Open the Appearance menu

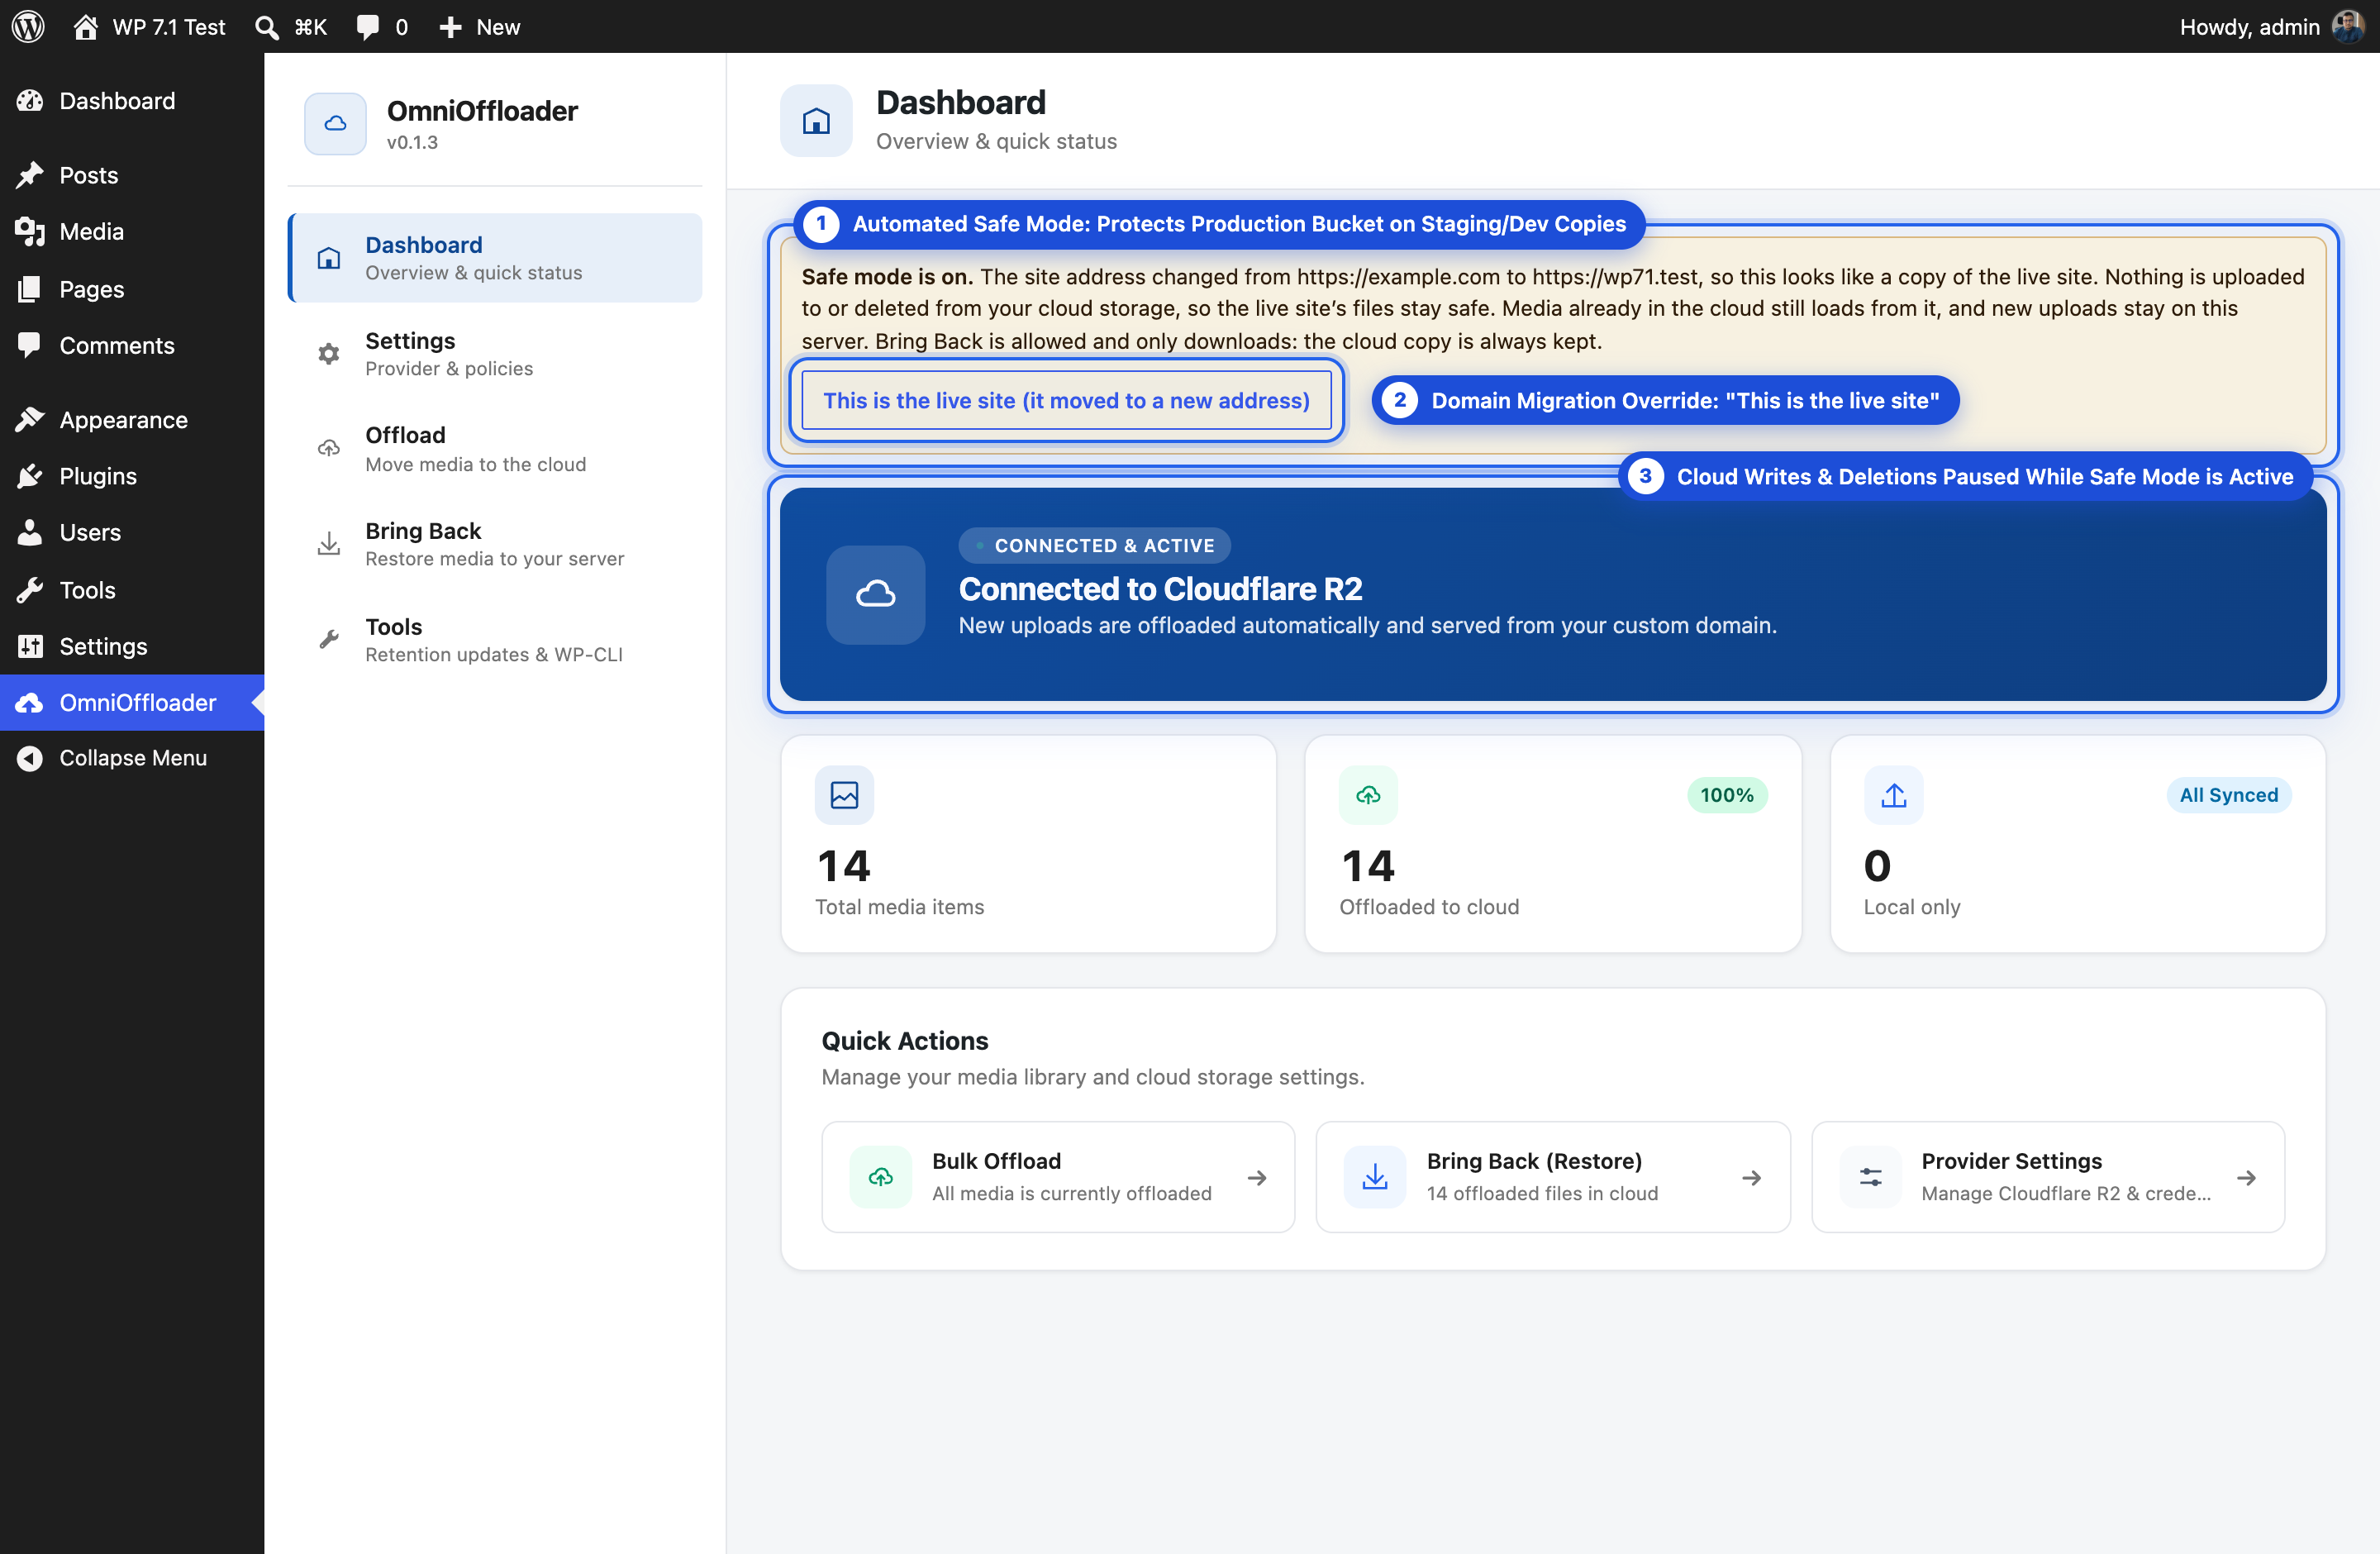tap(132, 420)
